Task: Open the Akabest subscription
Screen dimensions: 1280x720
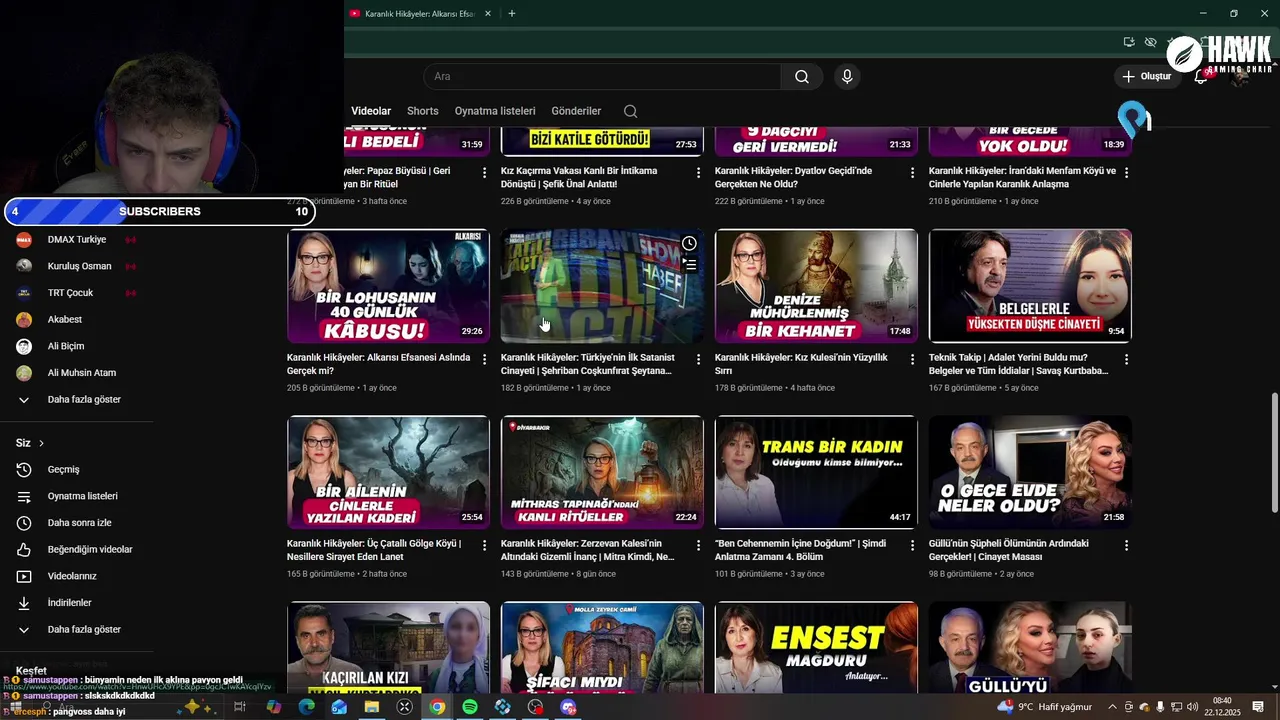Action: click(x=65, y=319)
